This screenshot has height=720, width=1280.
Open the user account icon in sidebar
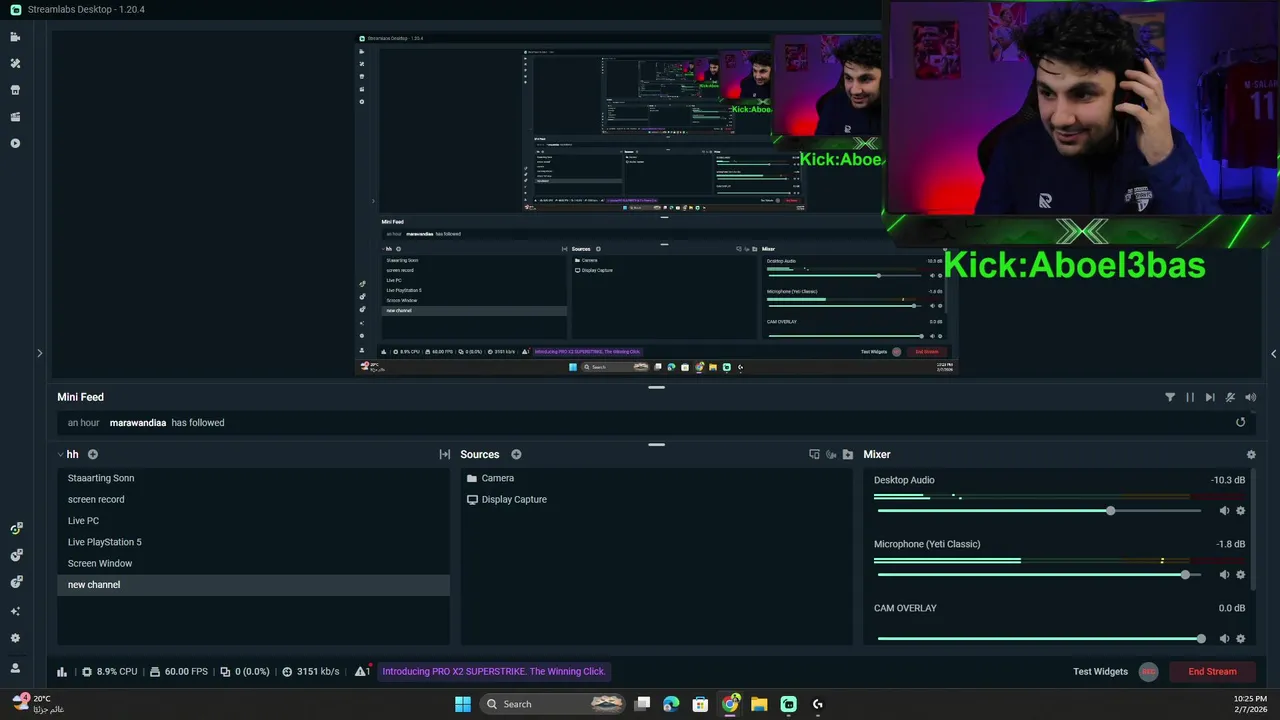pyautogui.click(x=15, y=668)
